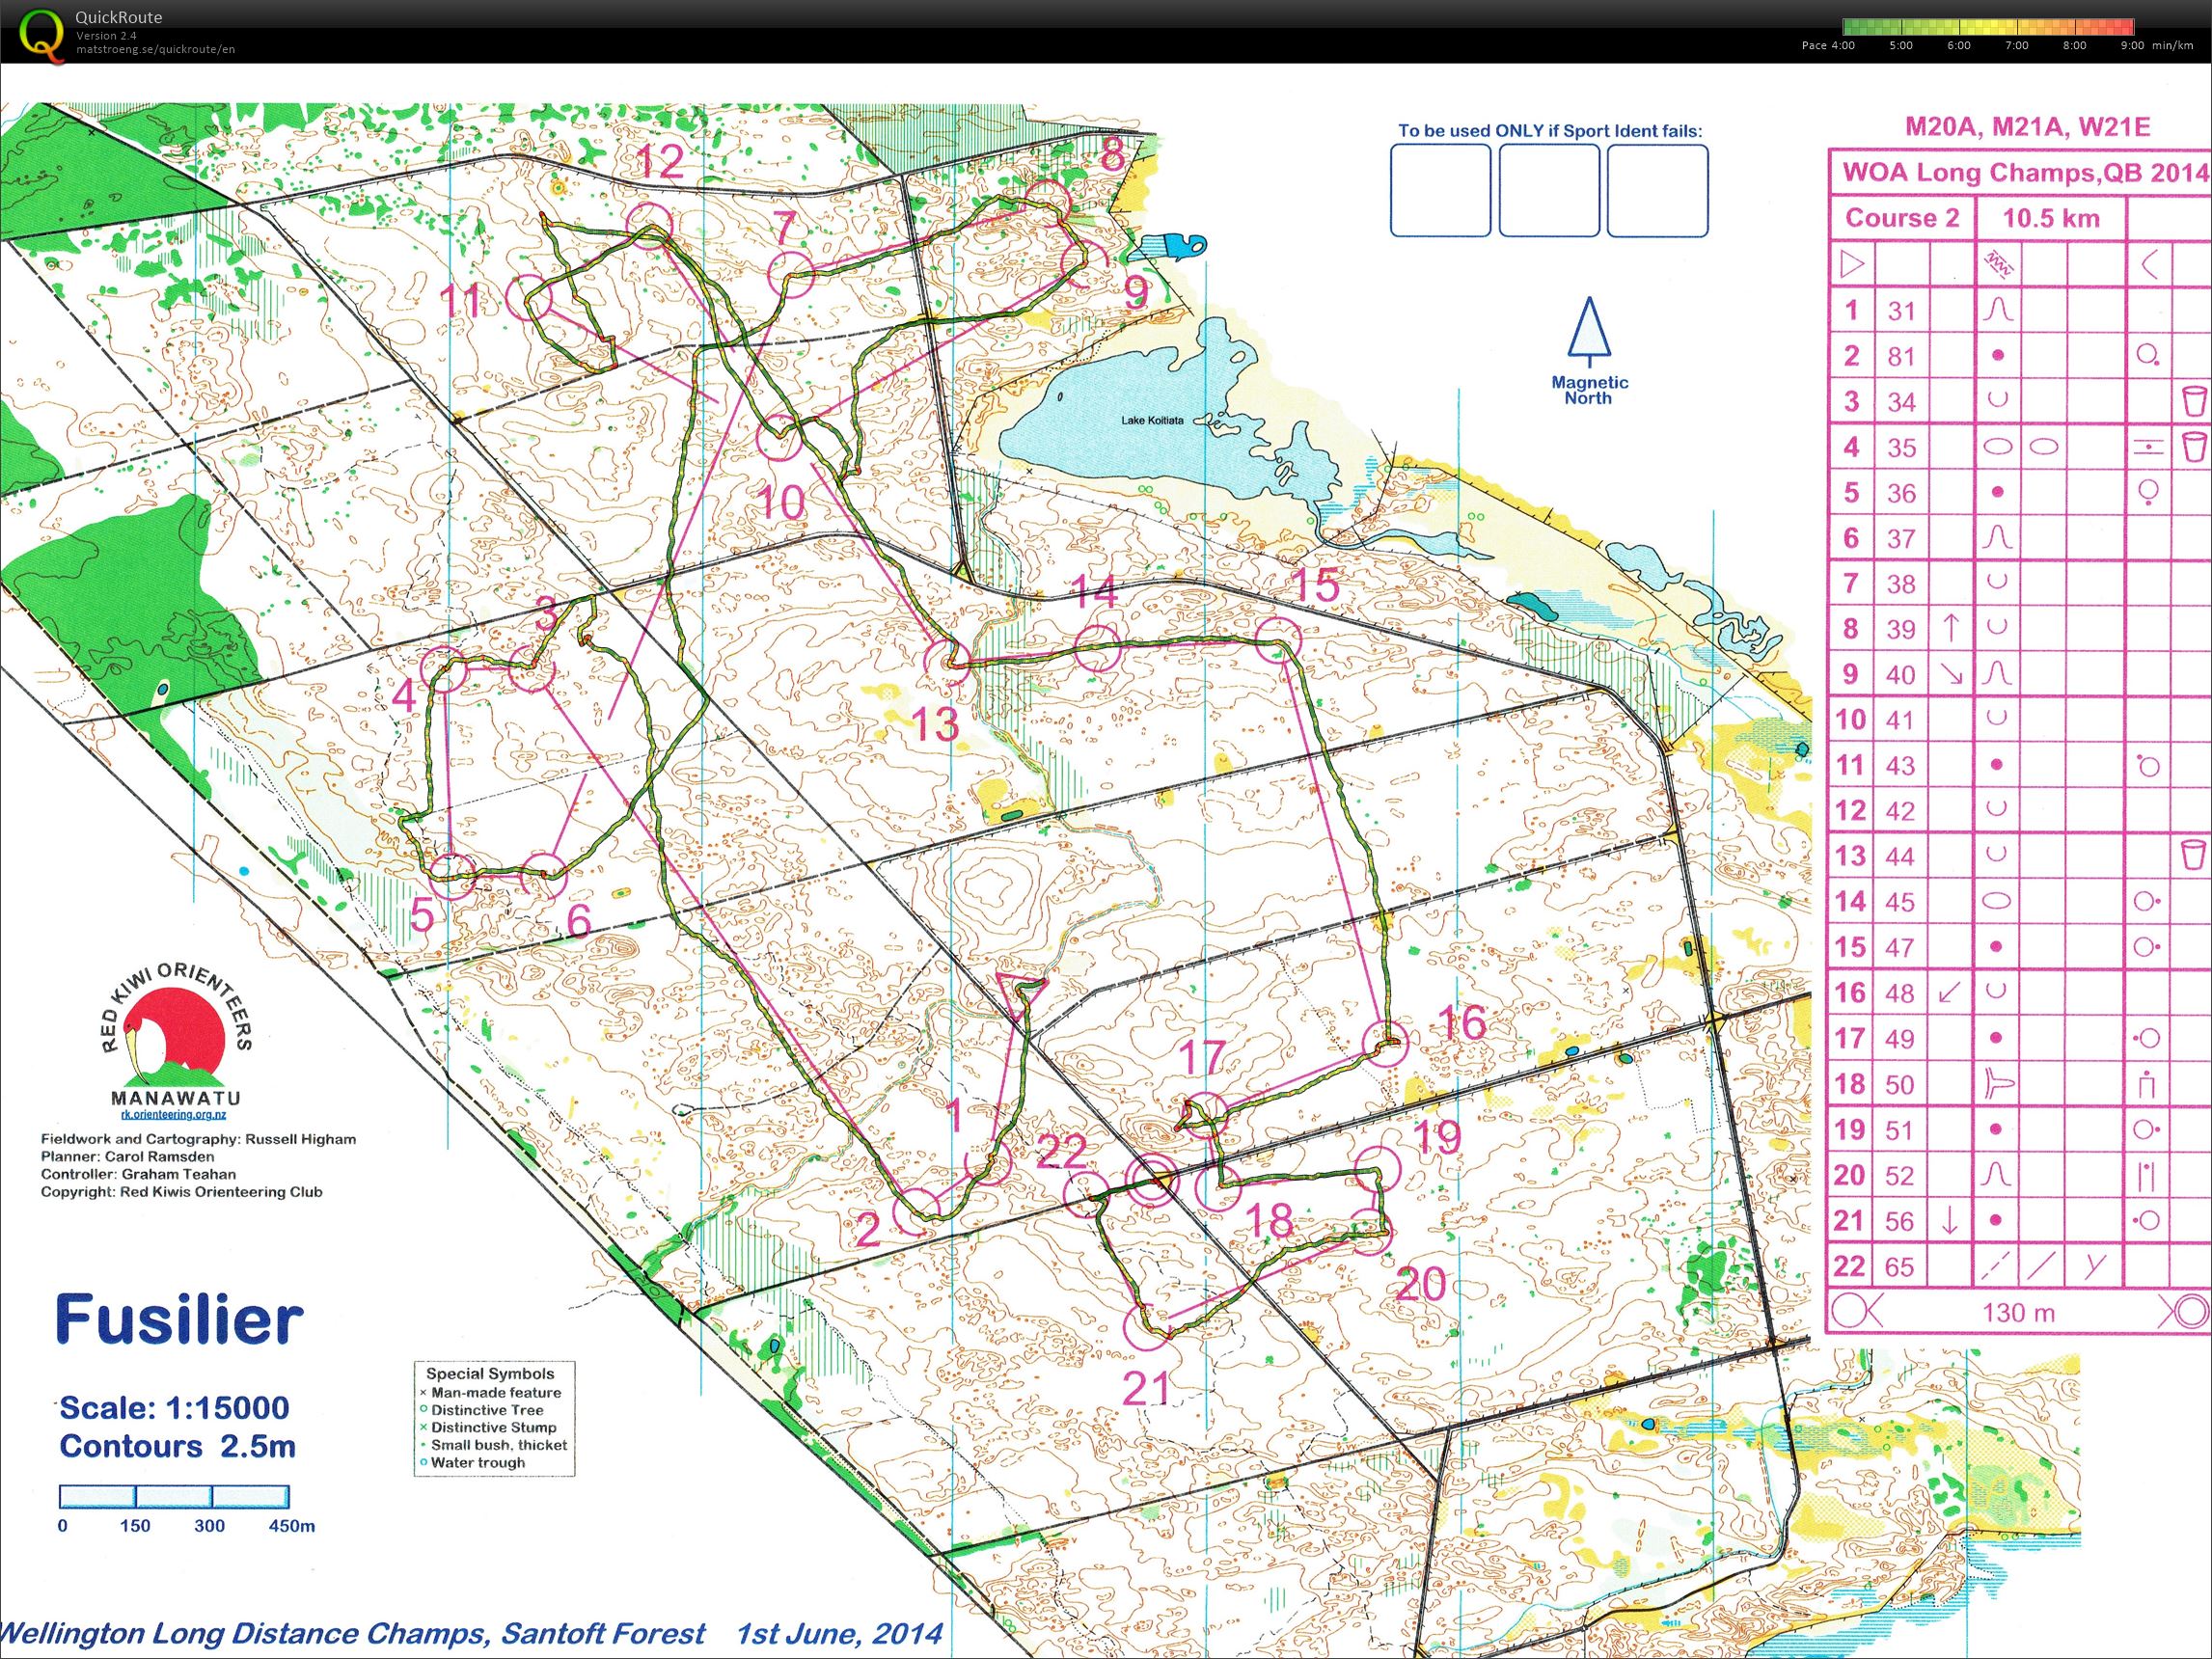Click the "1st June, 2014" date text
Viewport: 2212px width, 1659px height.
839,1634
